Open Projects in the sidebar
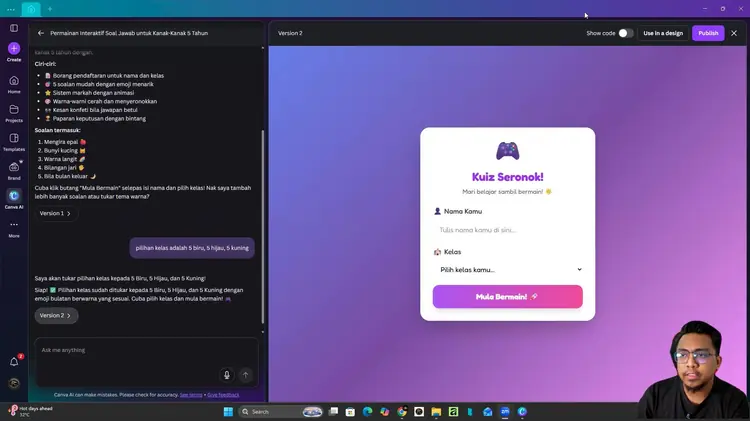This screenshot has width=750, height=421. (x=14, y=110)
